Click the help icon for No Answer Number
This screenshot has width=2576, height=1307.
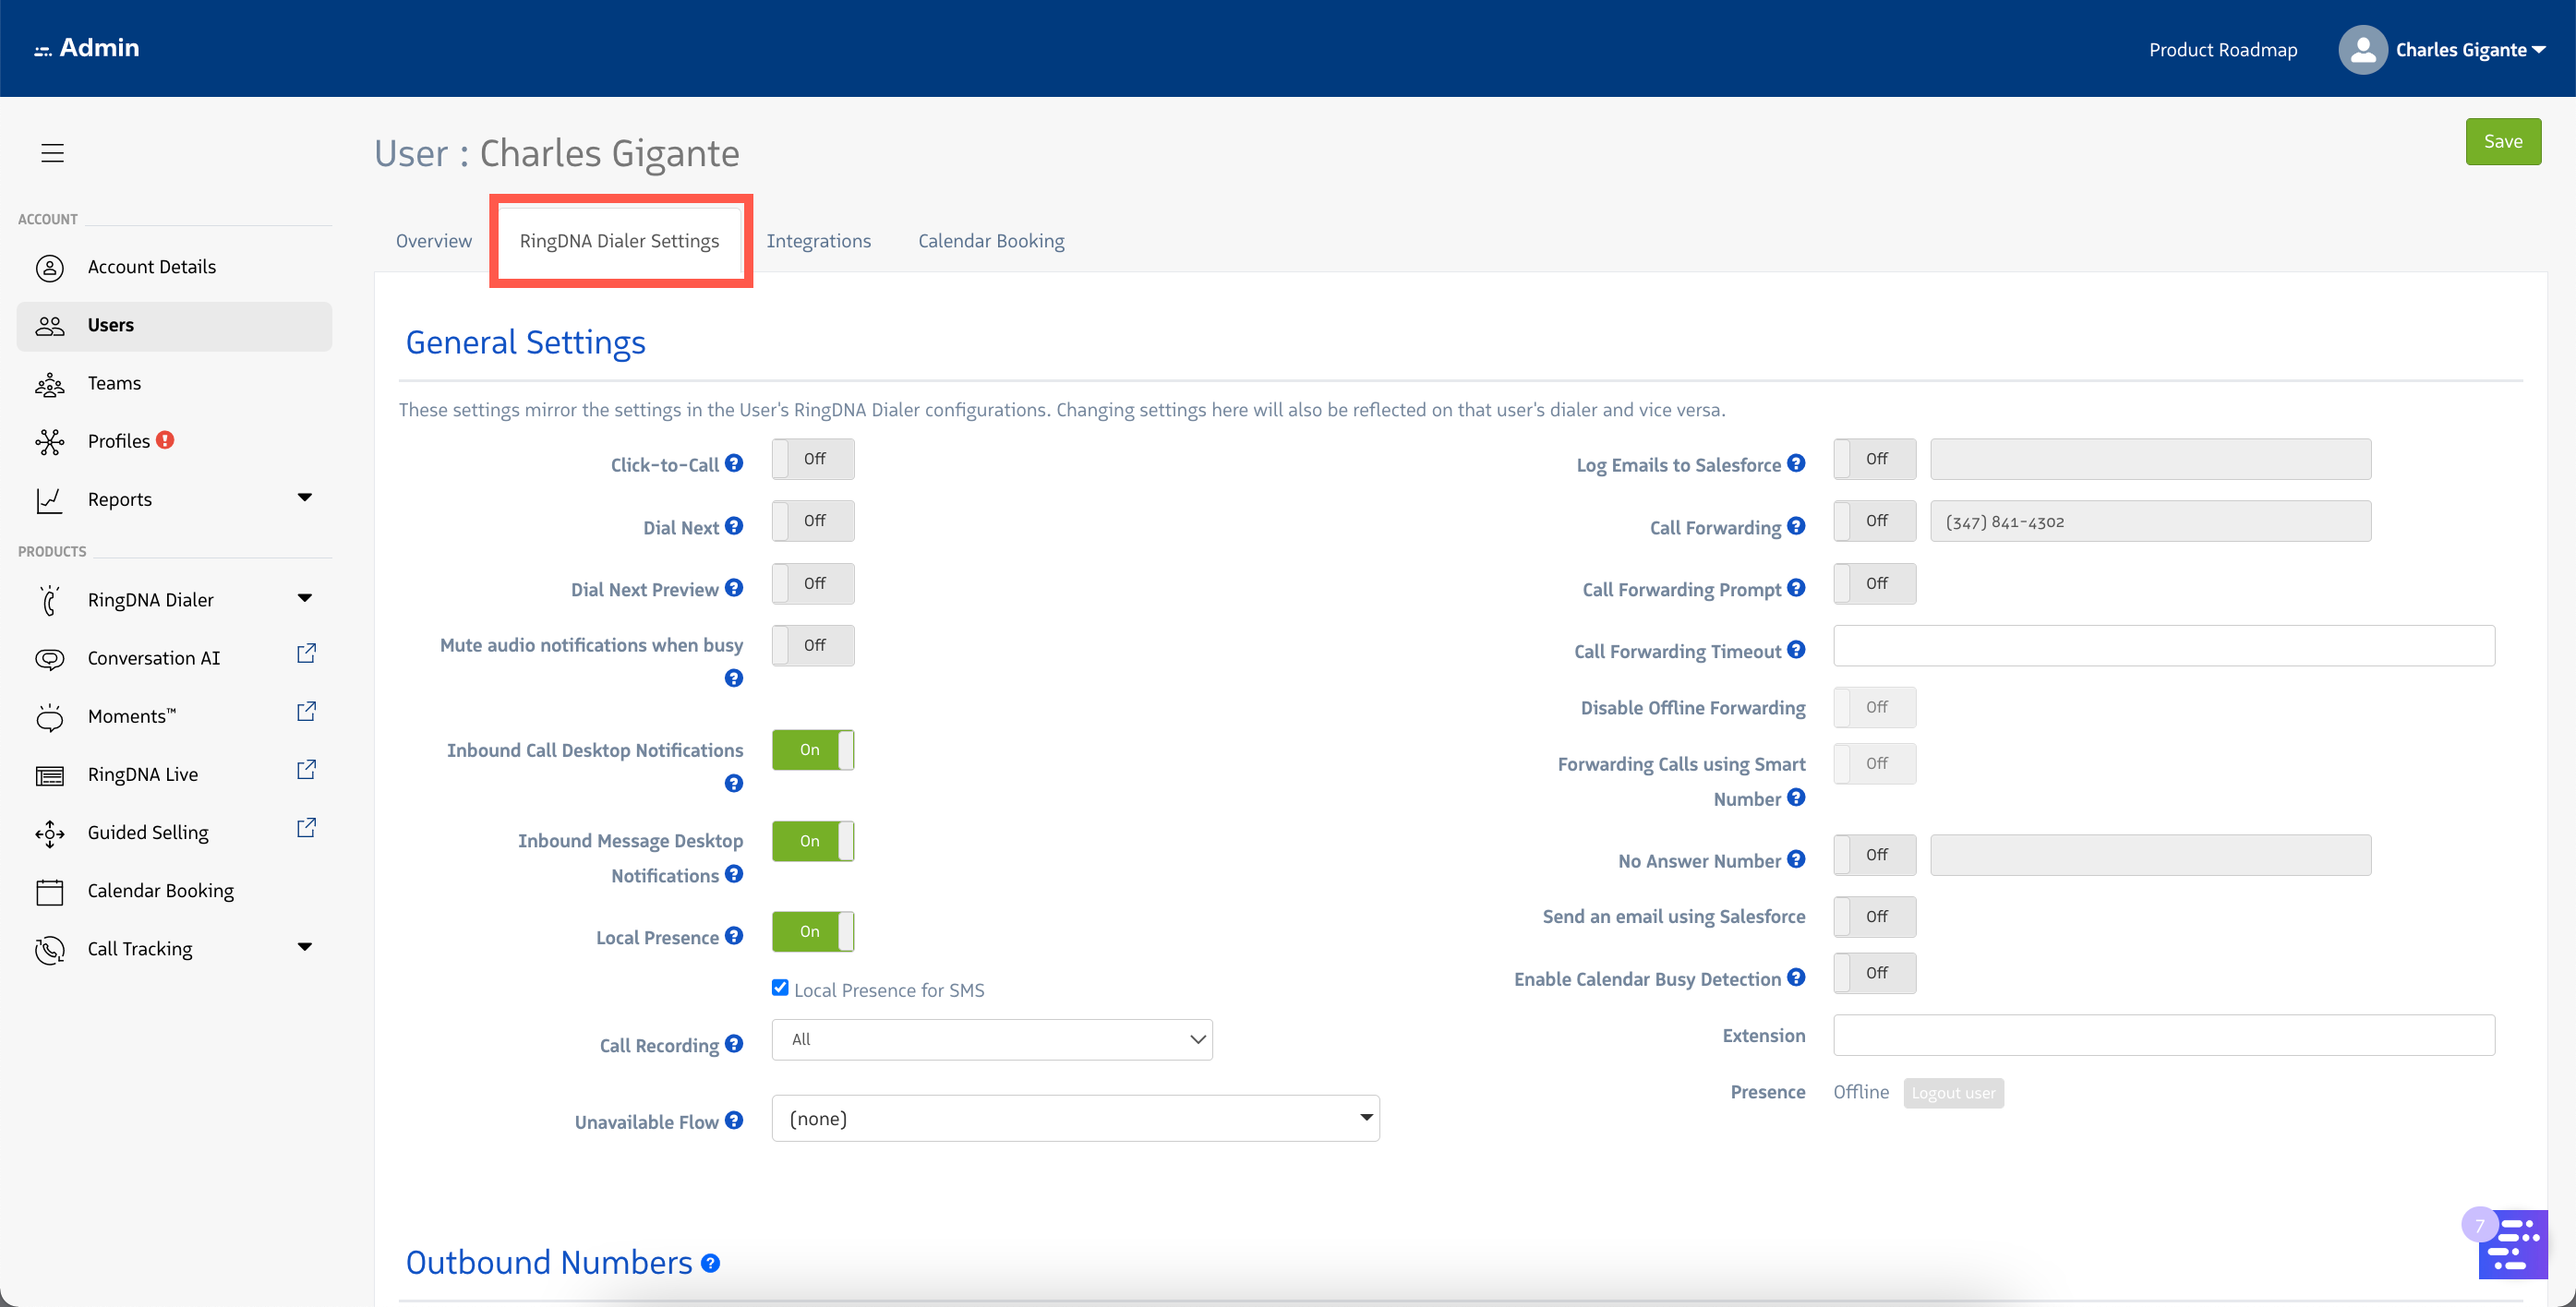pyautogui.click(x=1796, y=860)
